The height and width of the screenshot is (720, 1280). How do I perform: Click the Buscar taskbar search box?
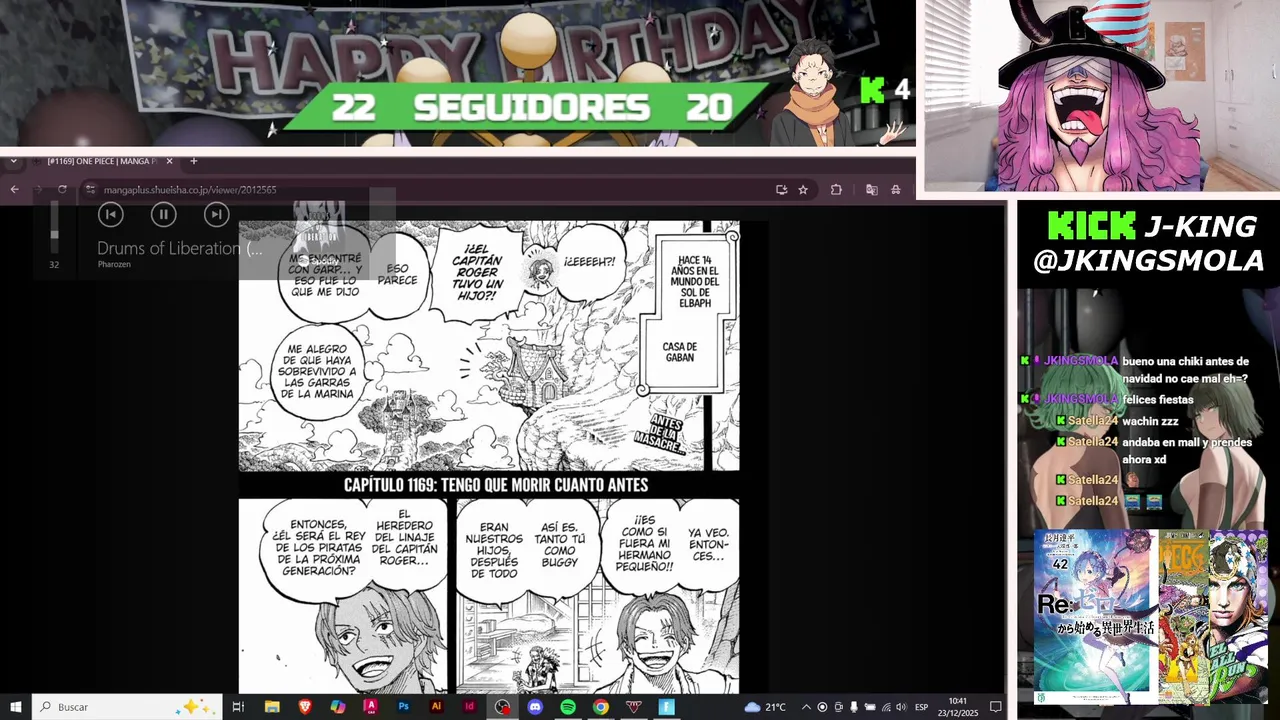(x=127, y=707)
